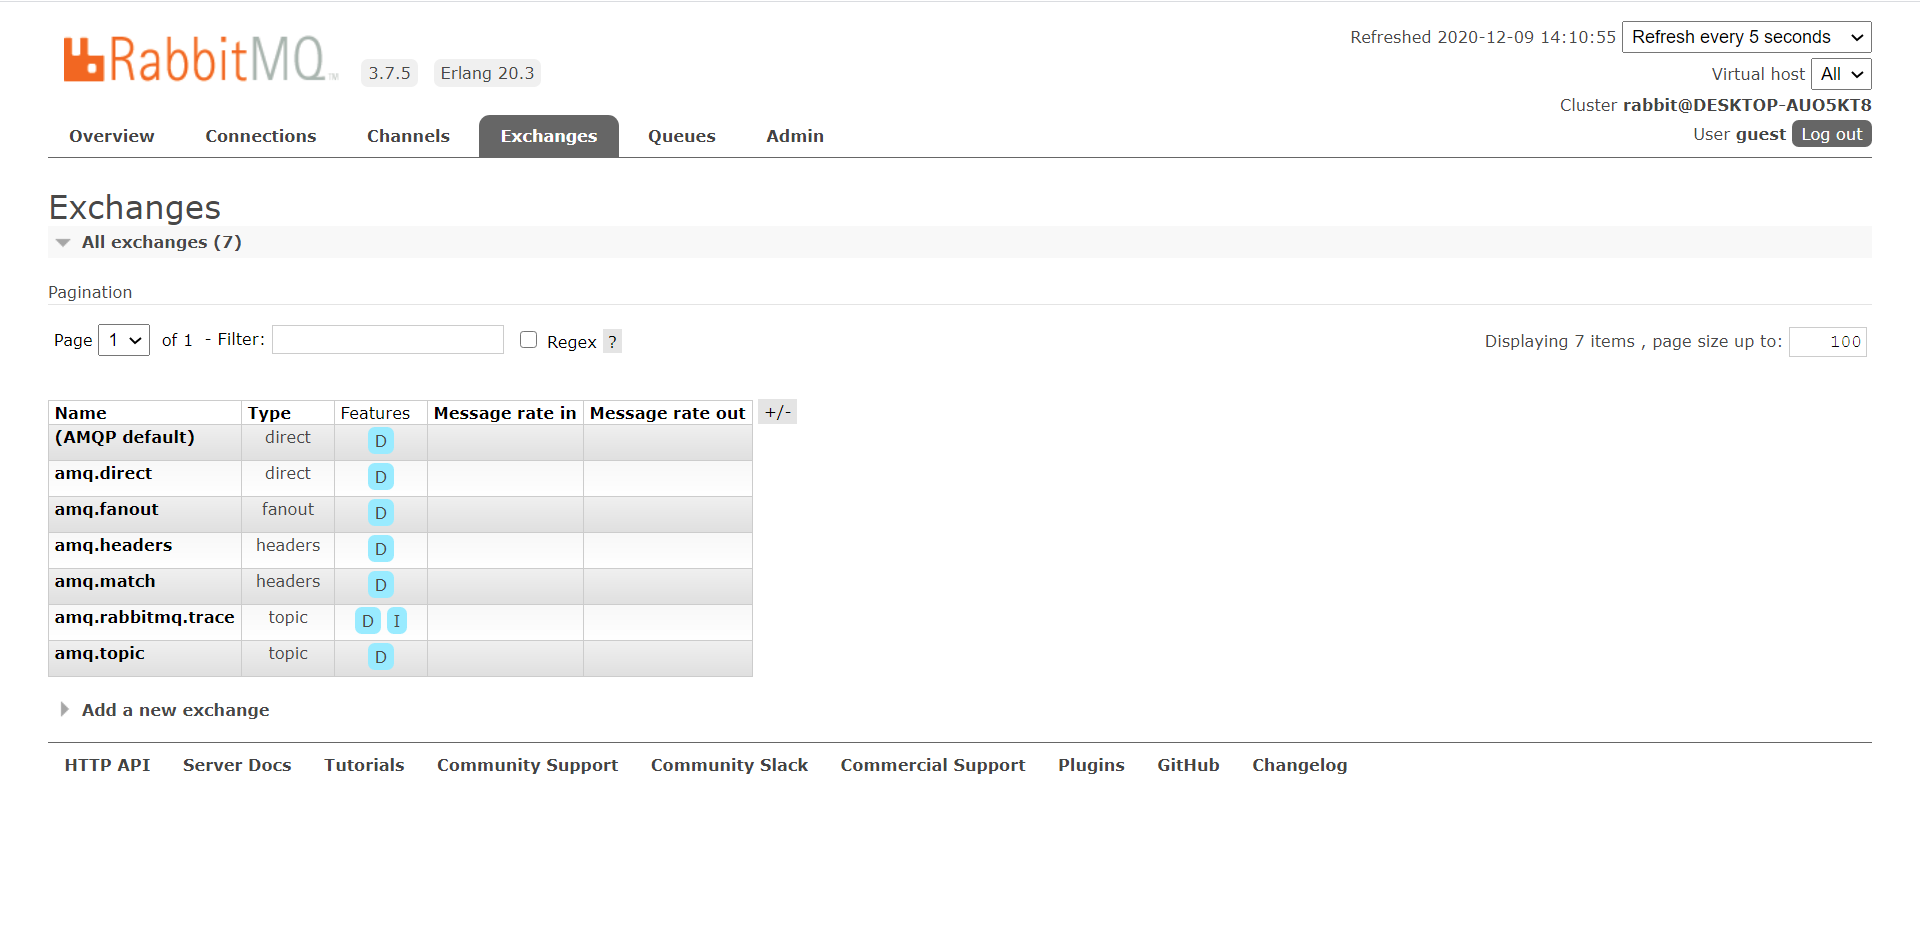Image resolution: width=1920 pixels, height=927 pixels.
Task: Open the Changelog footer link
Action: coord(1299,765)
